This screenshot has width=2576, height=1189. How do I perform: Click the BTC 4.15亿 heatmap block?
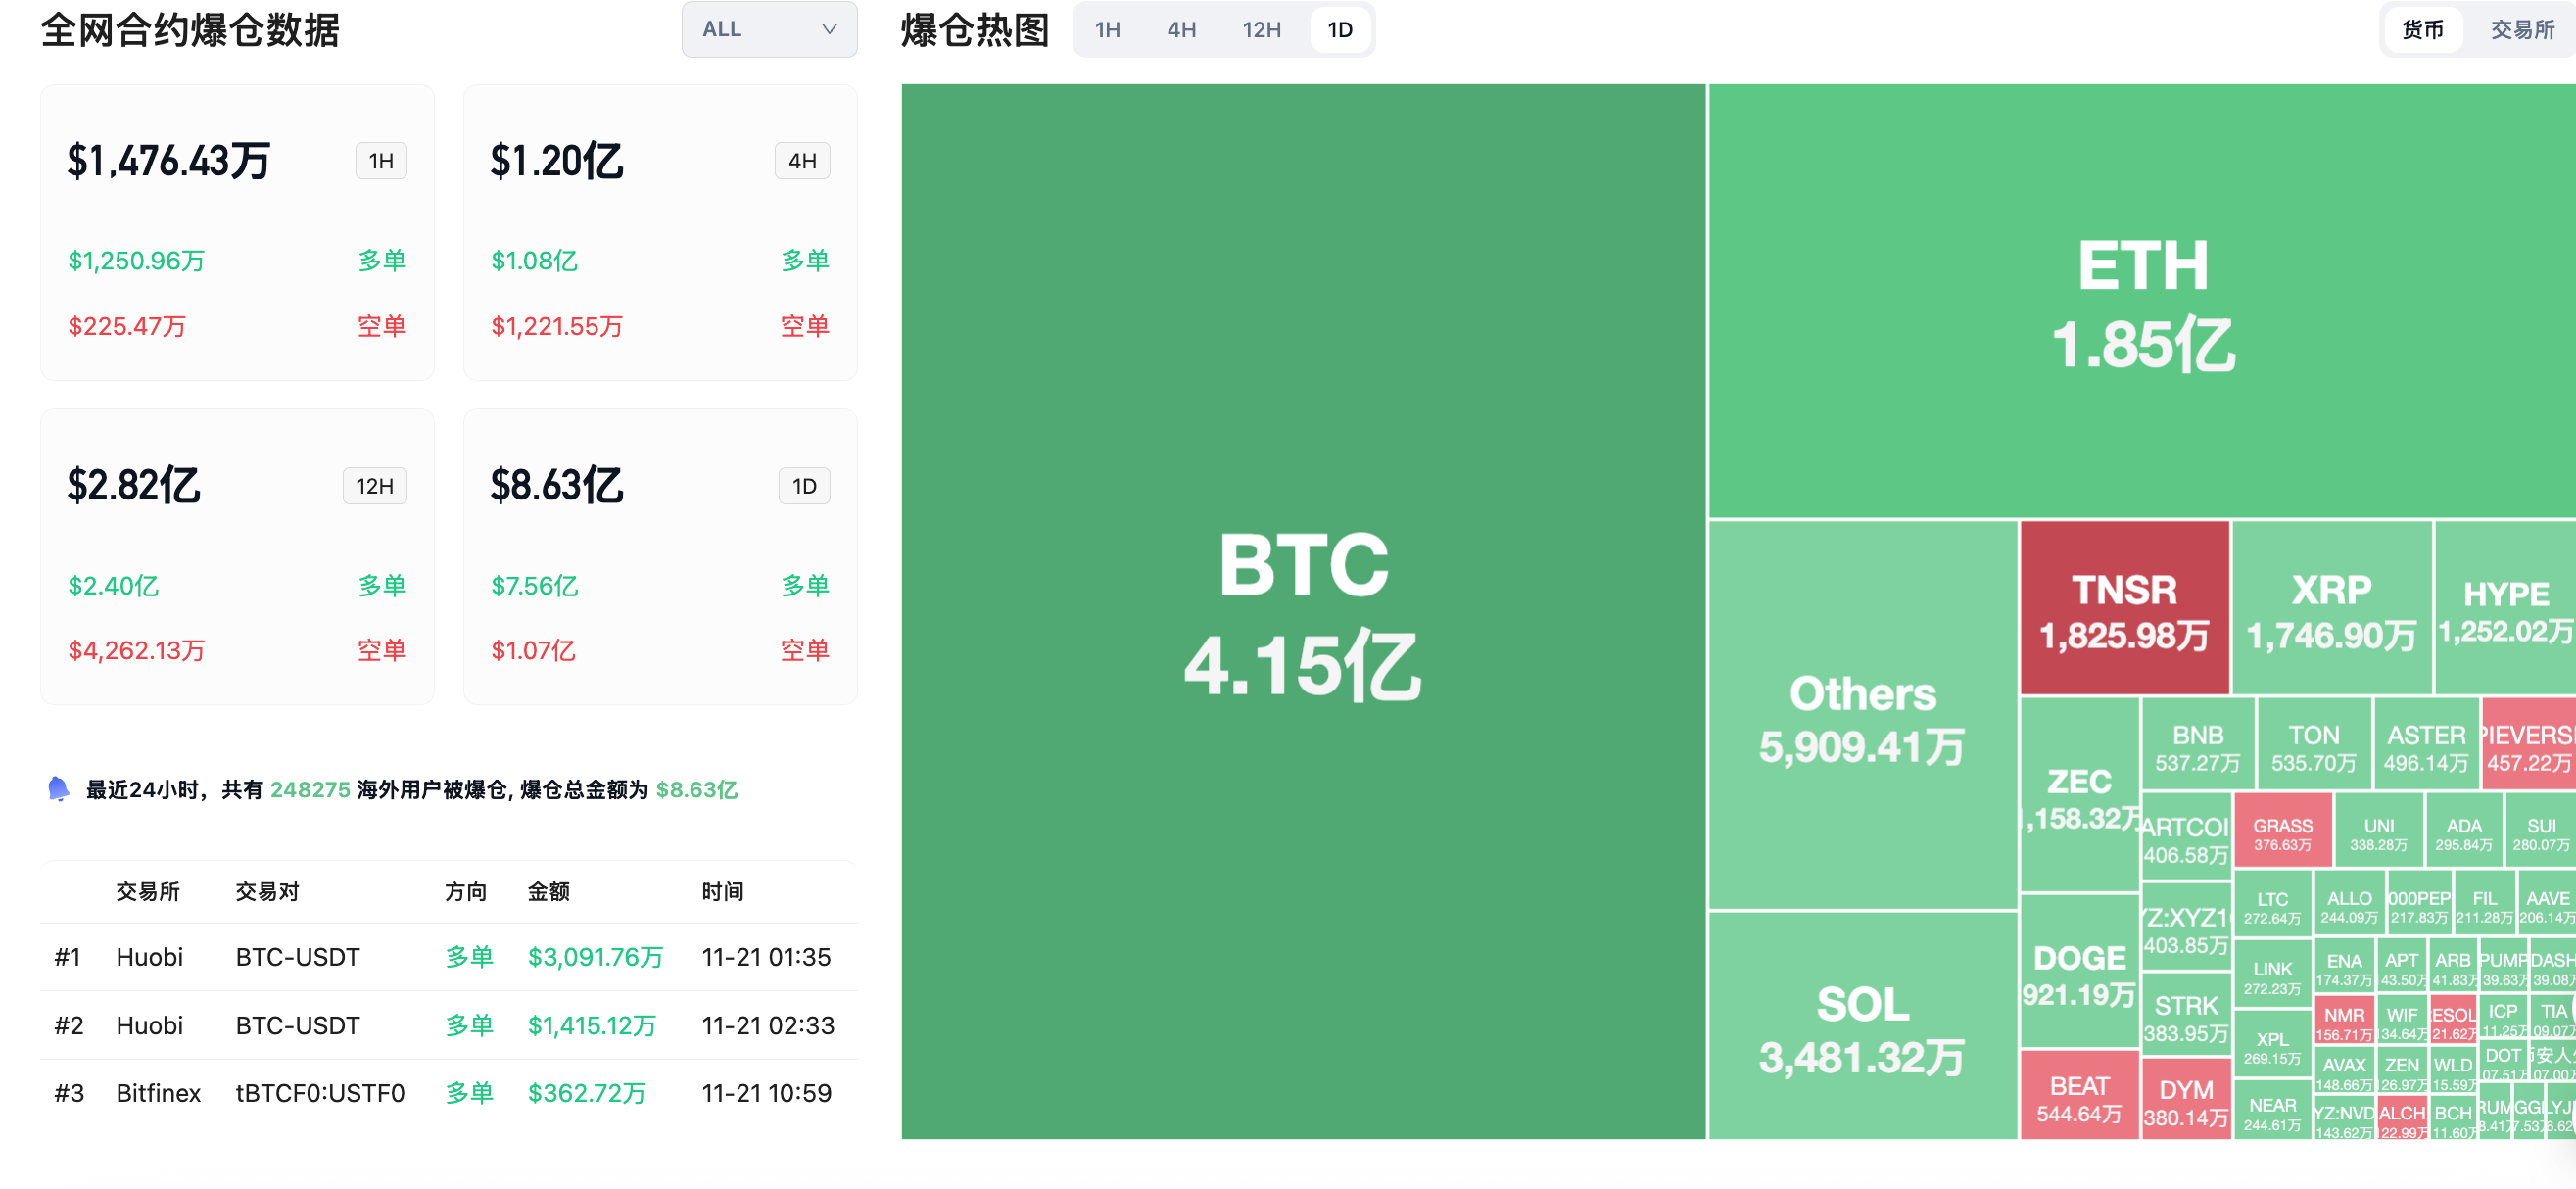pos(1303,612)
